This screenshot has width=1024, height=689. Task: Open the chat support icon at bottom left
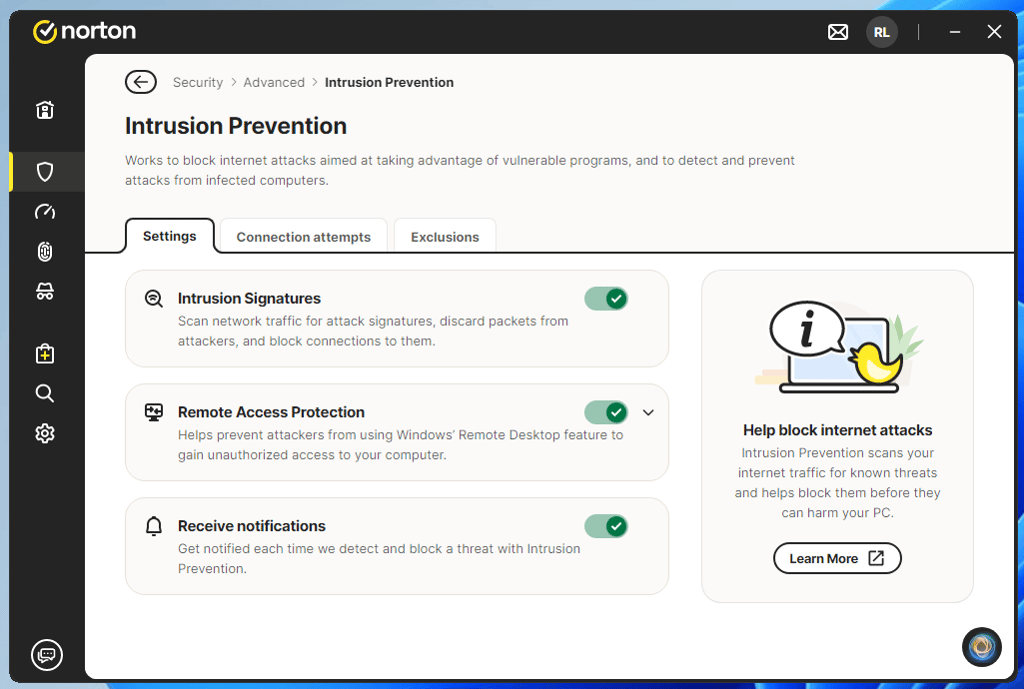click(x=47, y=654)
